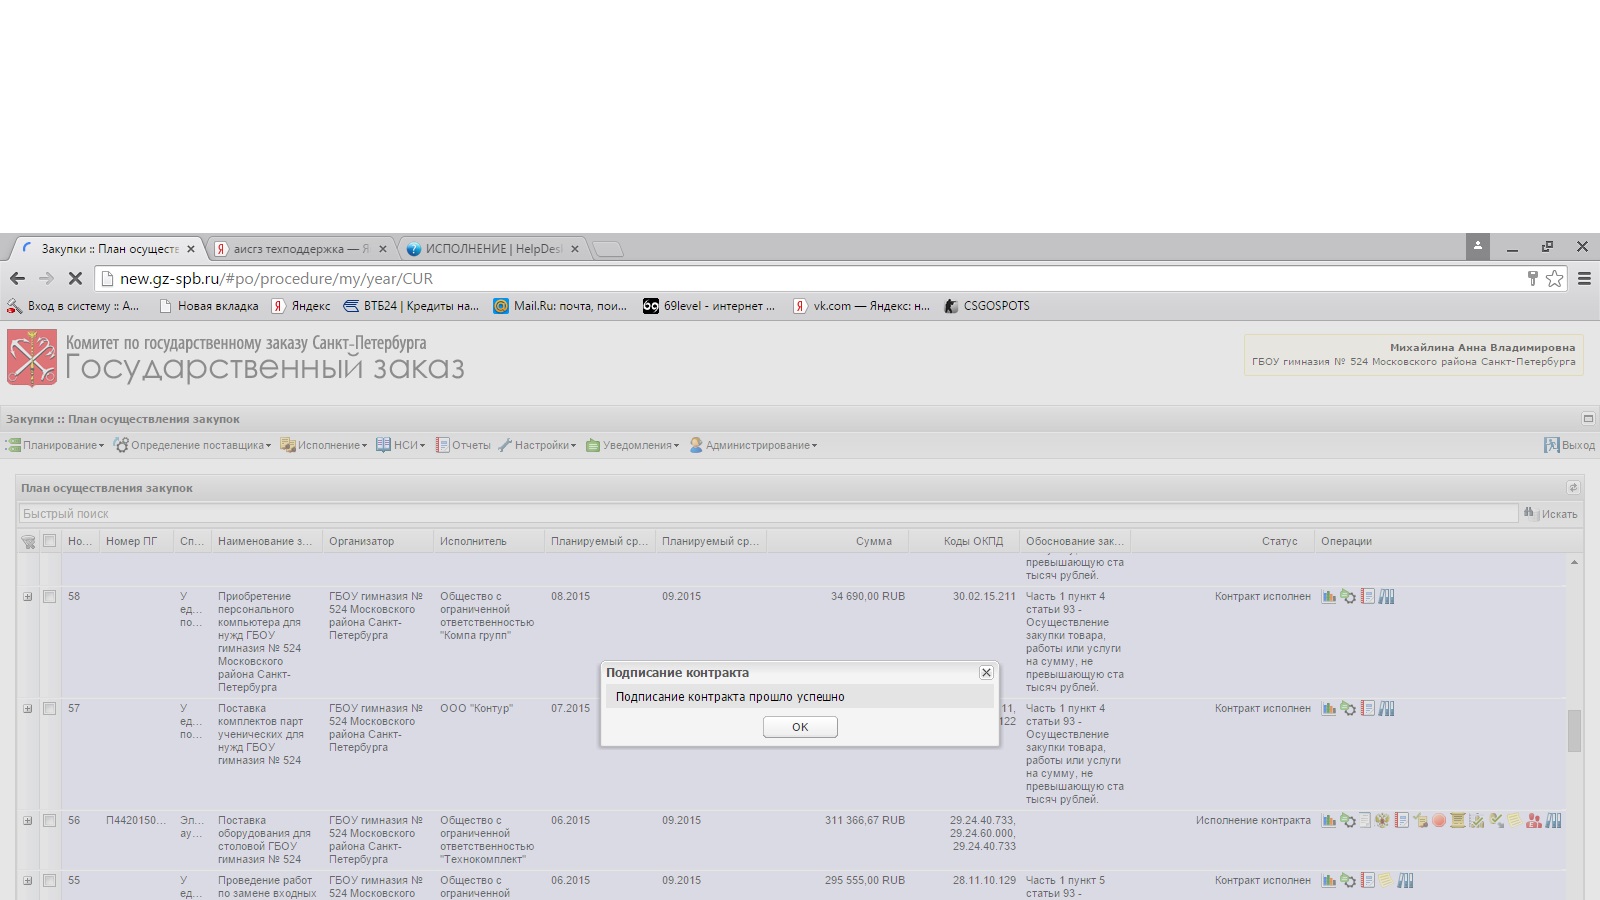The height and width of the screenshot is (900, 1600).
Task: Open the binders archive icon for row 56
Action: coord(1553,821)
